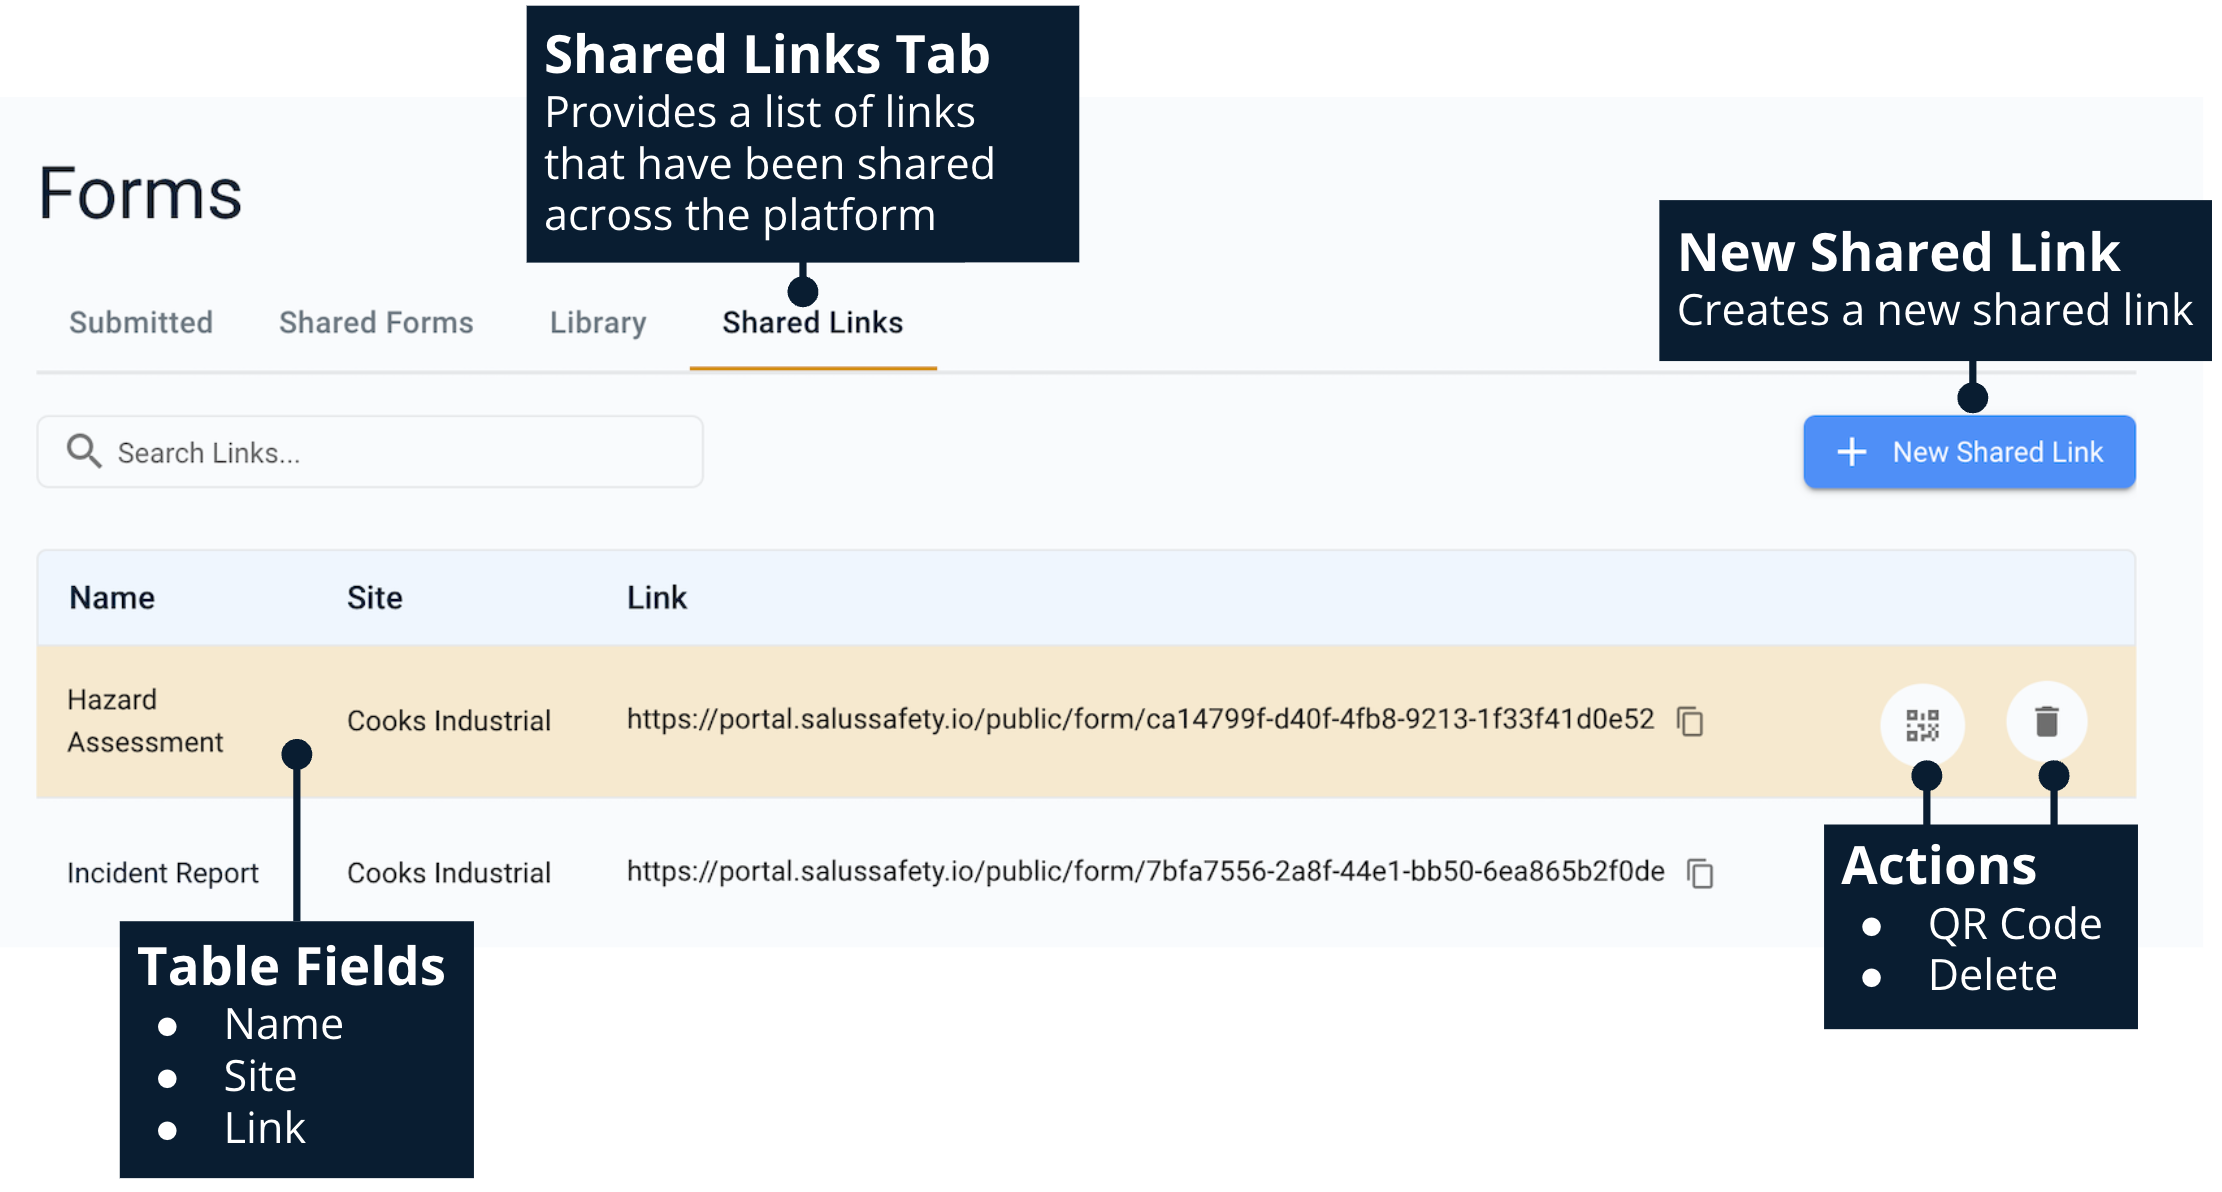Copy the Incident Report link URL
This screenshot has width=2222, height=1192.
(1700, 873)
